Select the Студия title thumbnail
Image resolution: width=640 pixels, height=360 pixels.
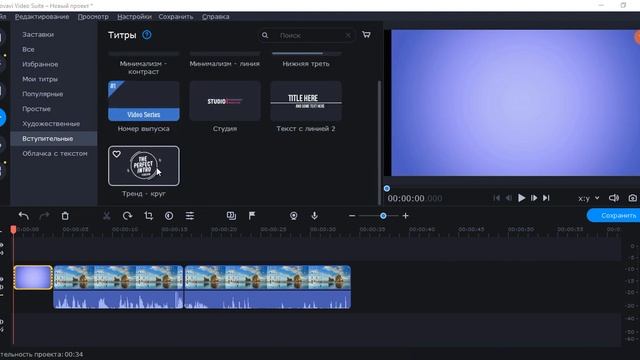click(x=225, y=101)
